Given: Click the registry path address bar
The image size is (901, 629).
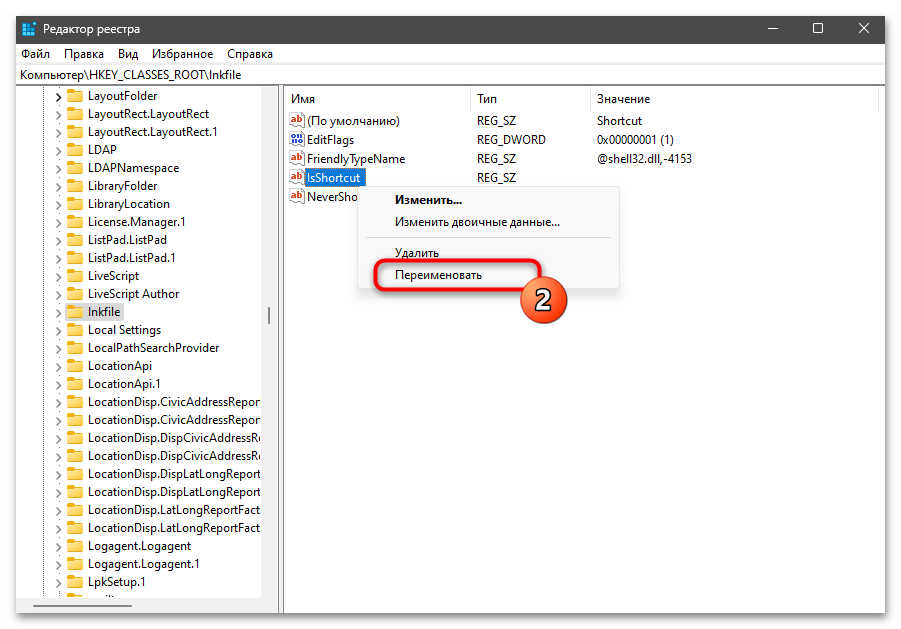Looking at the screenshot, I should click(x=450, y=75).
